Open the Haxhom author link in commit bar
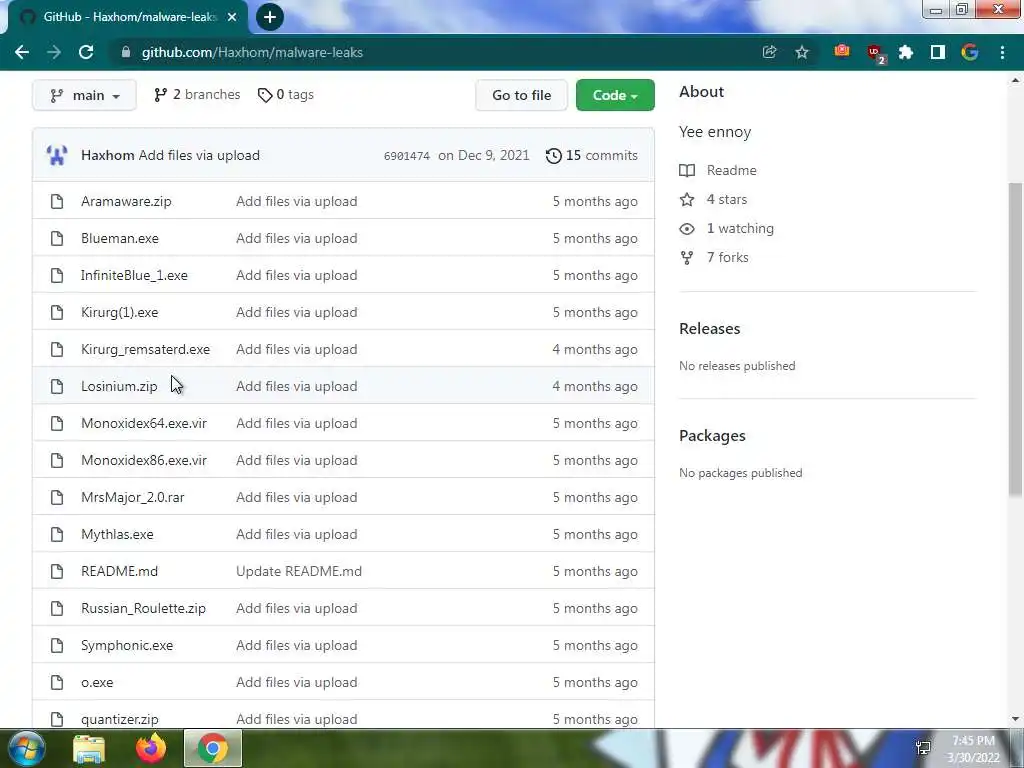The width and height of the screenshot is (1024, 768). 108,155
